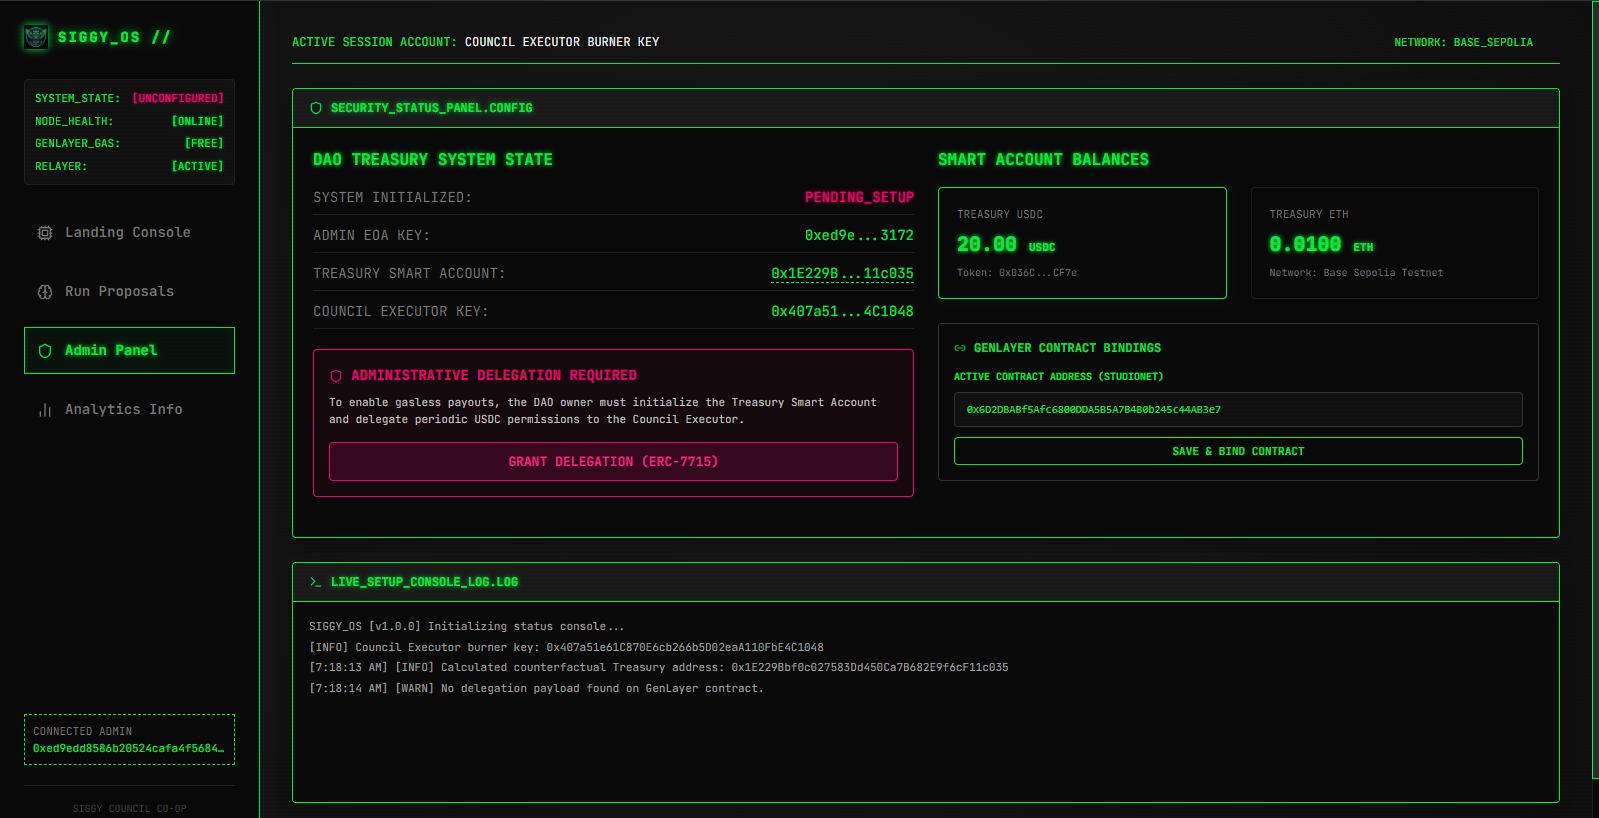This screenshot has height=818, width=1599.
Task: Click the 0.0100 ETH balance value
Action: click(x=1321, y=245)
